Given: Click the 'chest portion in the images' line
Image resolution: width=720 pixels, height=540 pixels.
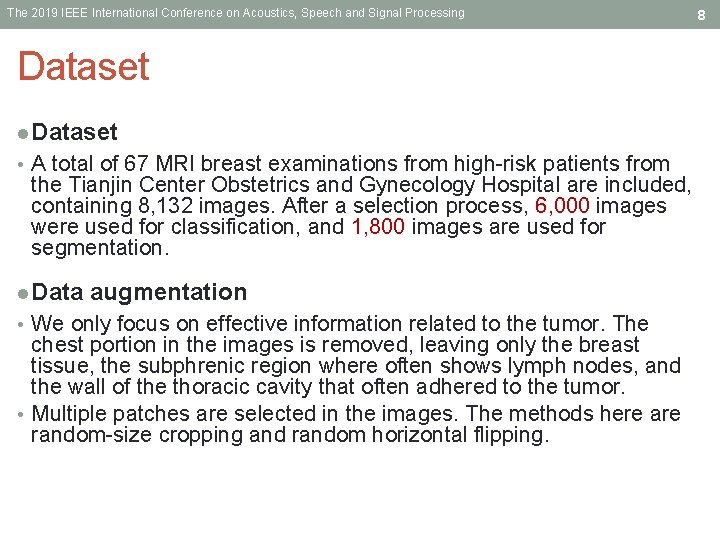Looking at the screenshot, I should tap(335, 344).
